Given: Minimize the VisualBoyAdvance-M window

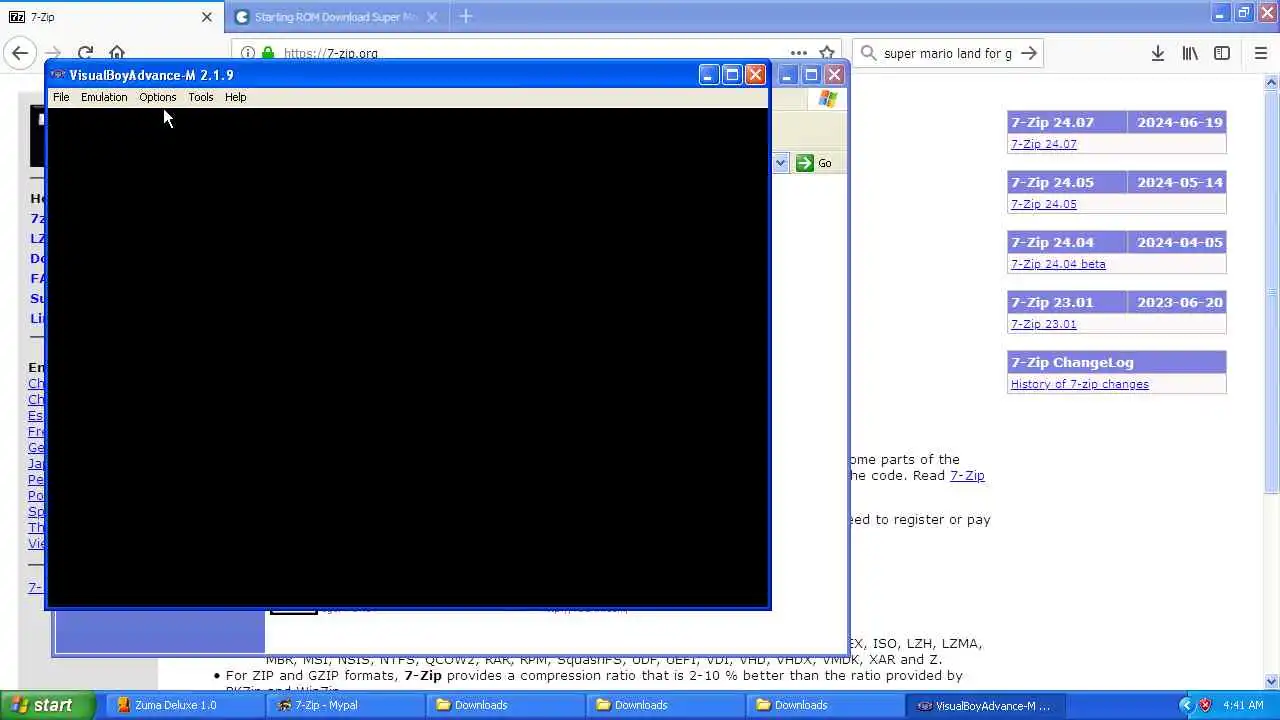Looking at the screenshot, I should [708, 75].
